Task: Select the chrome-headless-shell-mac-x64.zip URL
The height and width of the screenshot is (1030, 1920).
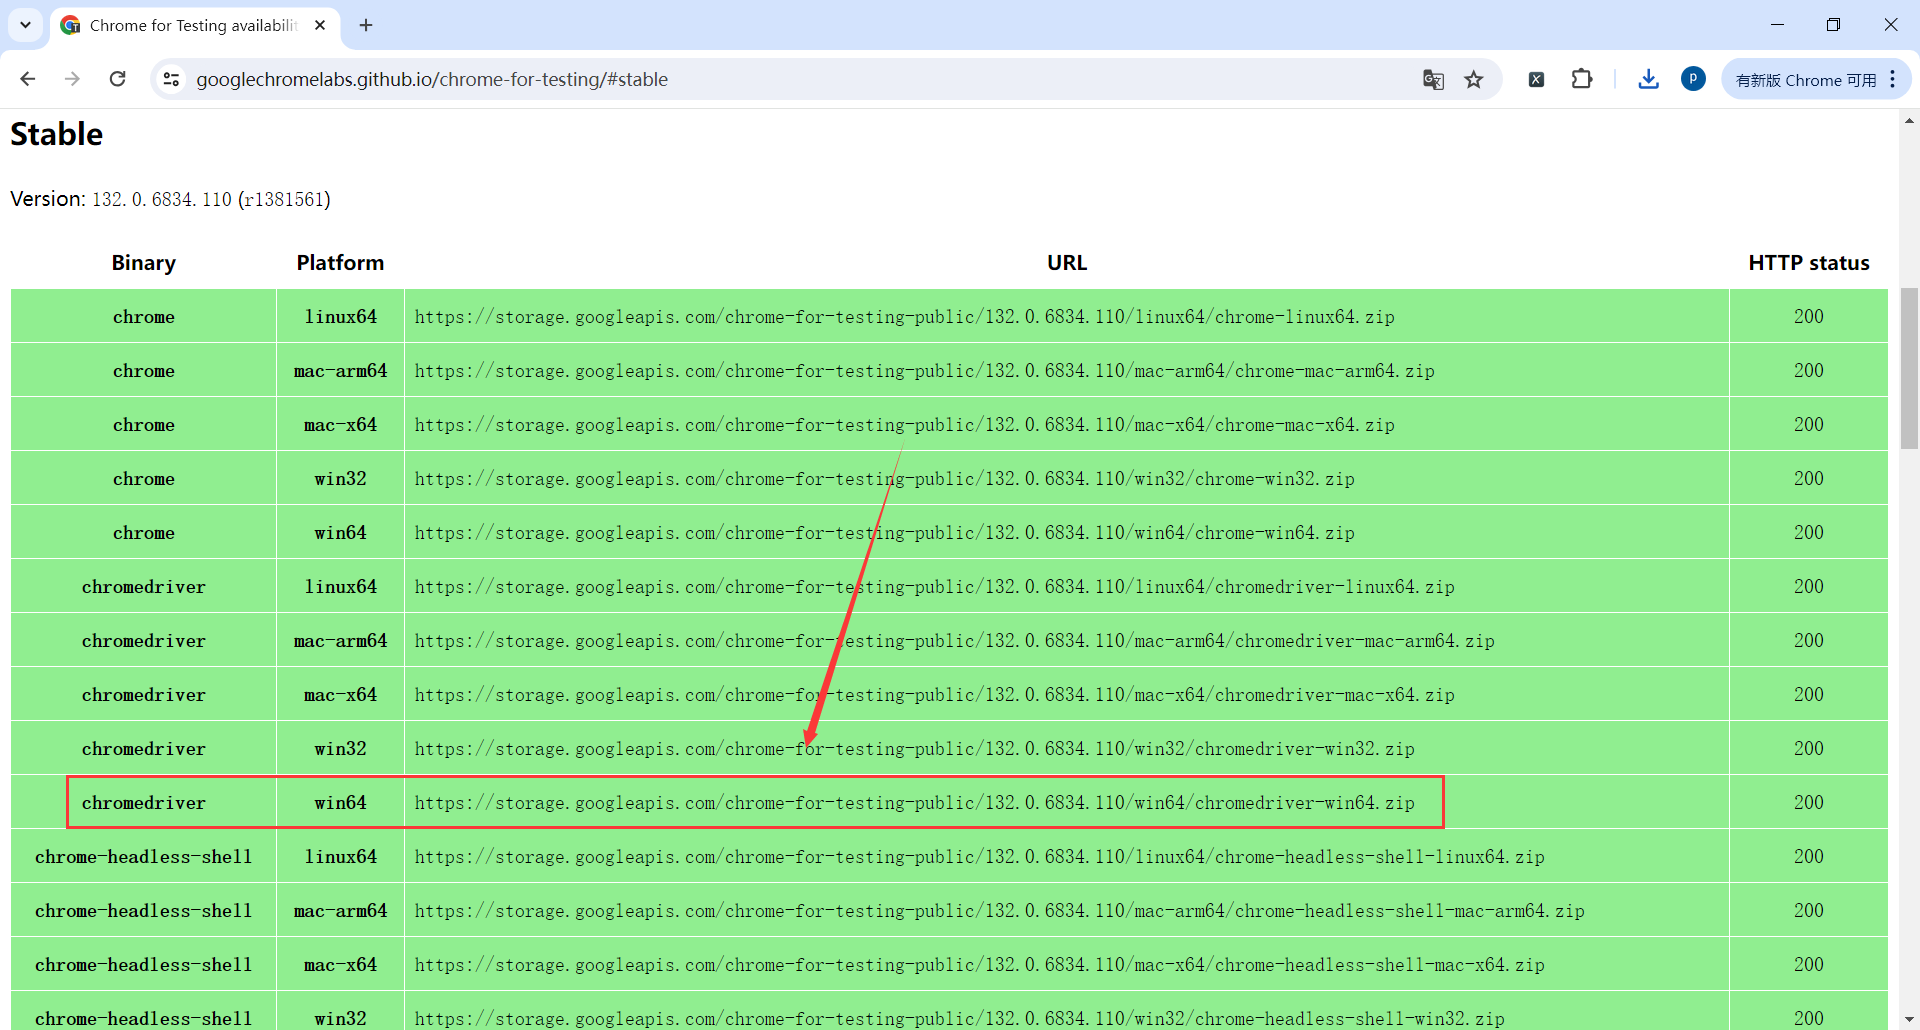Action: tap(980, 965)
